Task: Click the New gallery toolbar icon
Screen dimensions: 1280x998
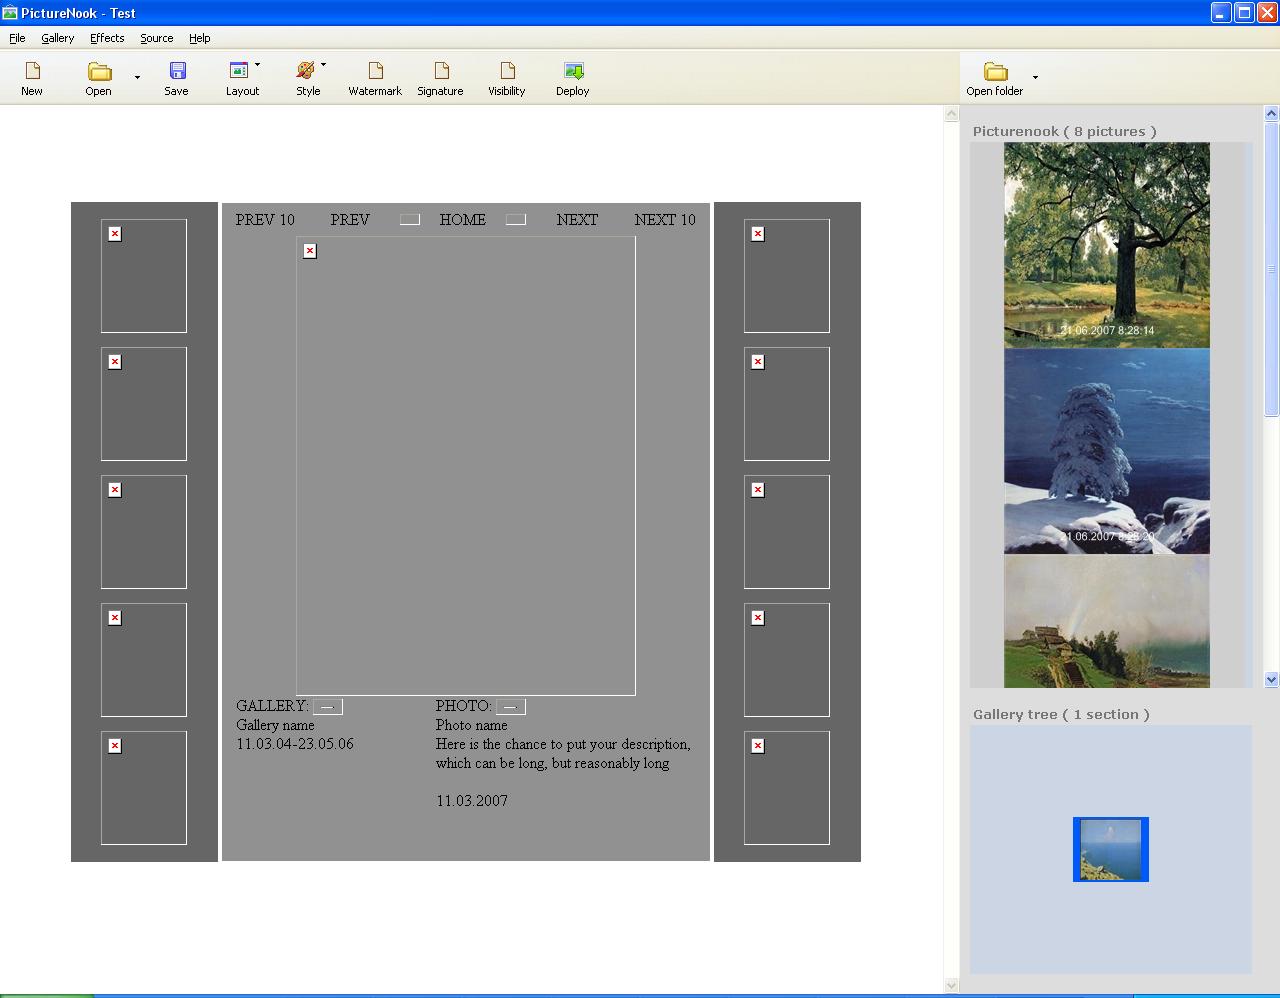Action: (x=32, y=71)
